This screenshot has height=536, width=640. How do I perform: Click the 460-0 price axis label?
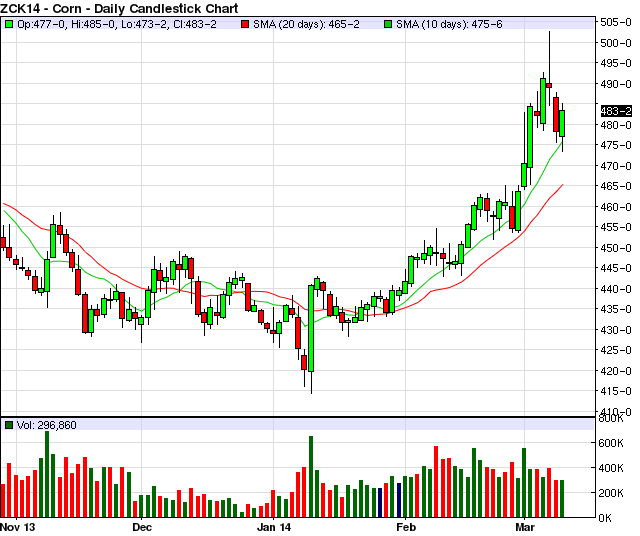[x=616, y=207]
